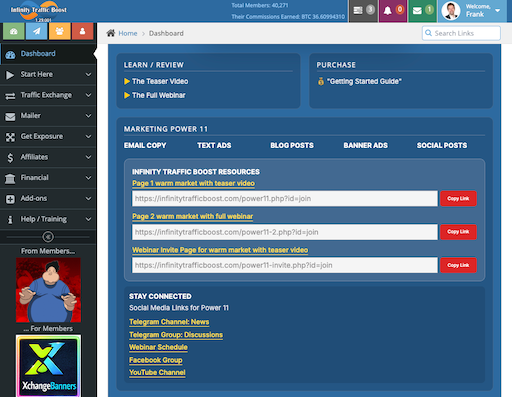The image size is (512, 397).
Task: Expand the Add-ons menu chevron
Action: pyautogui.click(x=88, y=198)
